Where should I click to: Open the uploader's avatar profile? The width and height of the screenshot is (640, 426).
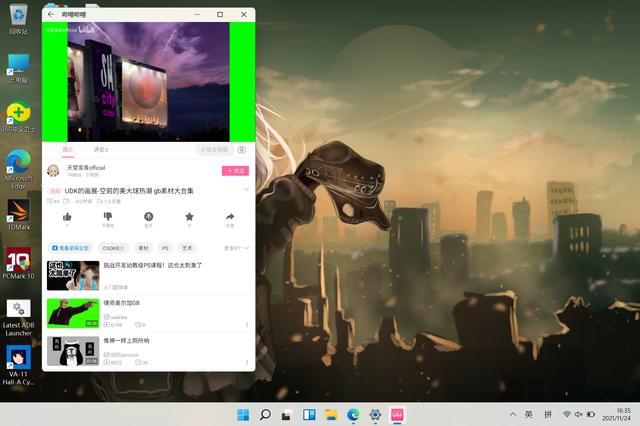pos(53,171)
